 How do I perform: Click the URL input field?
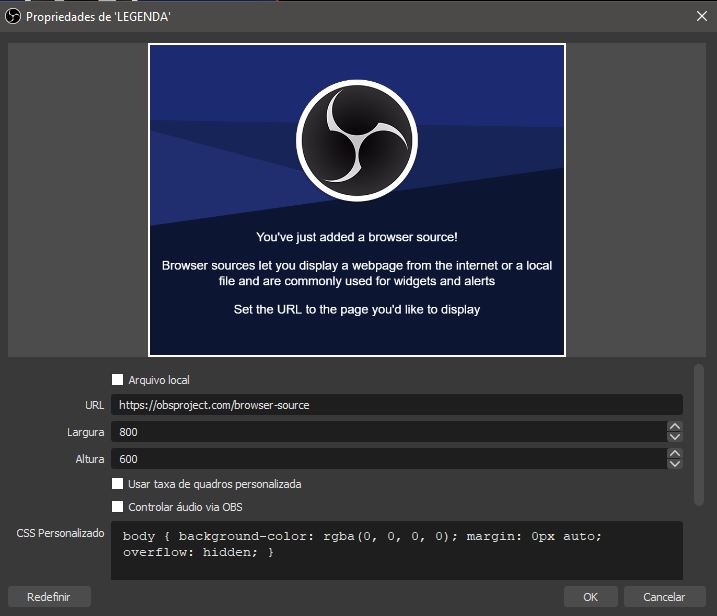[x=396, y=405]
